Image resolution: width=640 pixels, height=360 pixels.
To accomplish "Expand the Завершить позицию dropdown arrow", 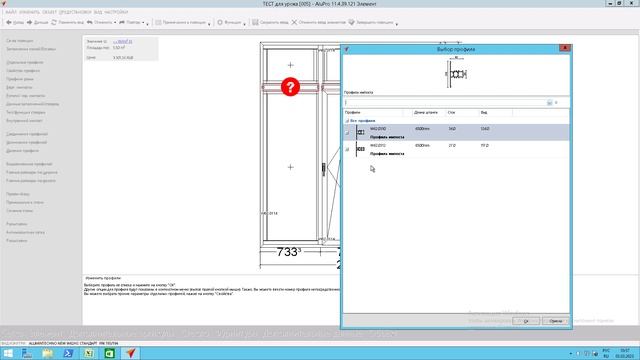I will click(397, 24).
